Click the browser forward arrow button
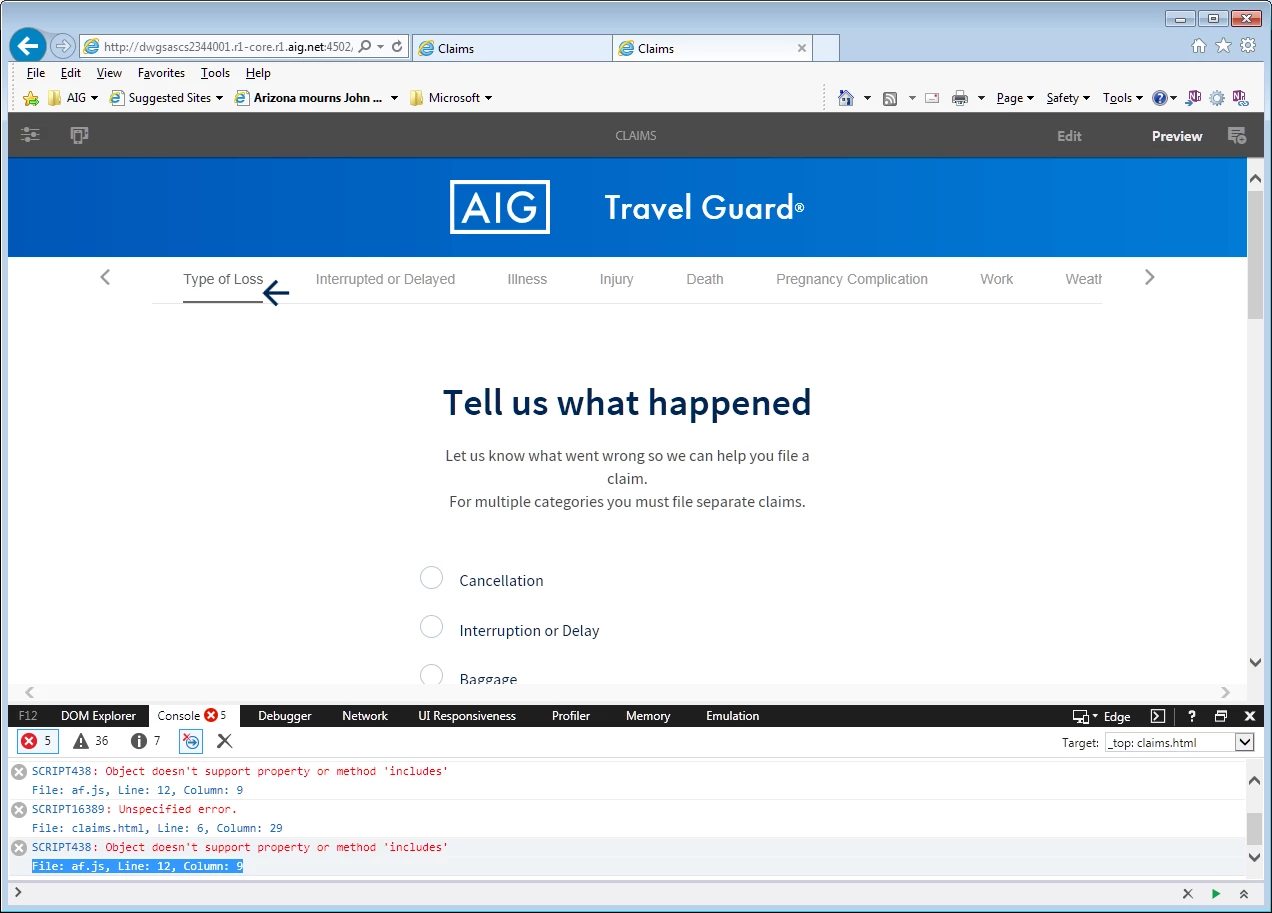 click(62, 46)
